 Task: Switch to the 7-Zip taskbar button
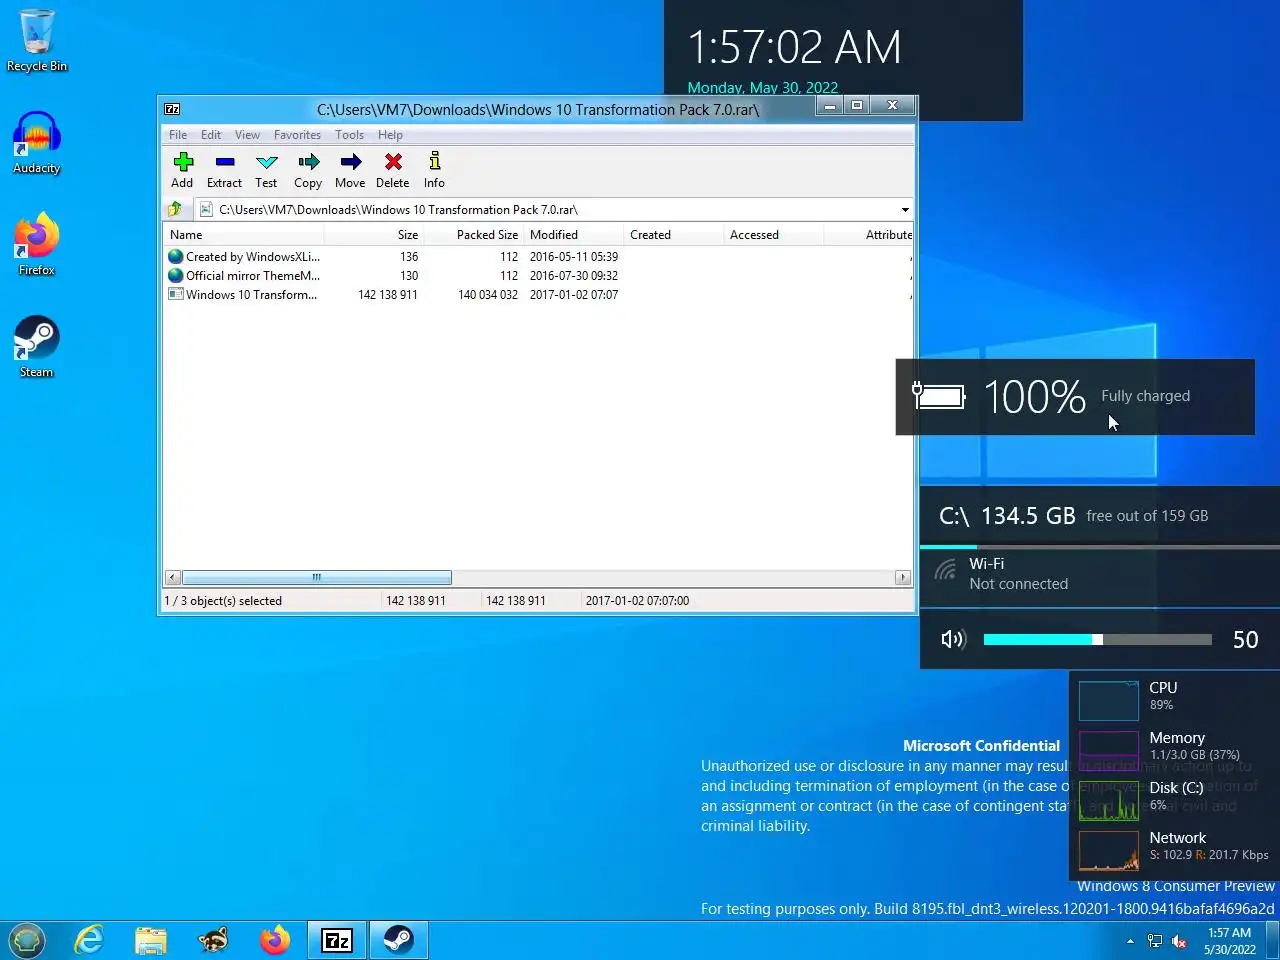[337, 940]
